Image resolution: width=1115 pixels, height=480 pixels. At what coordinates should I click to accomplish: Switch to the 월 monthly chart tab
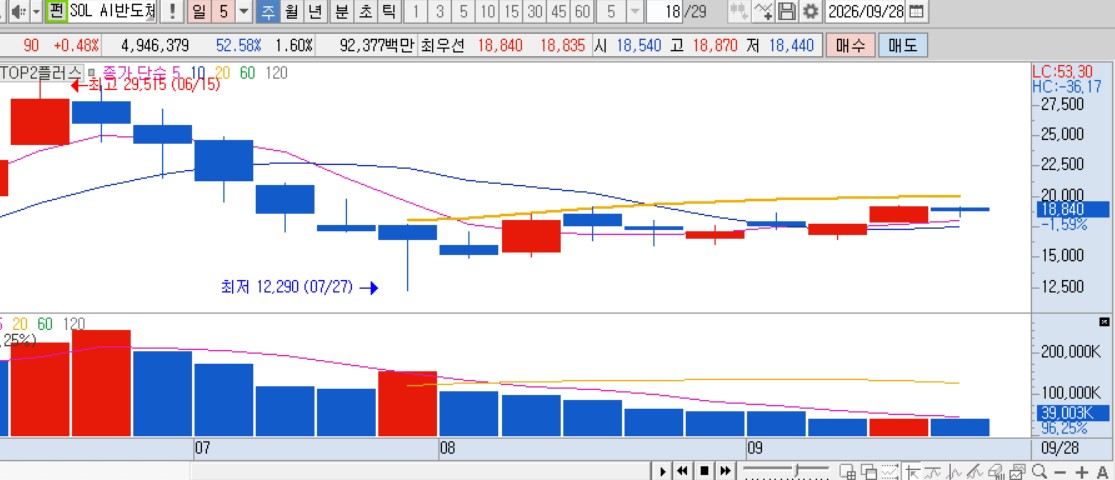point(291,11)
